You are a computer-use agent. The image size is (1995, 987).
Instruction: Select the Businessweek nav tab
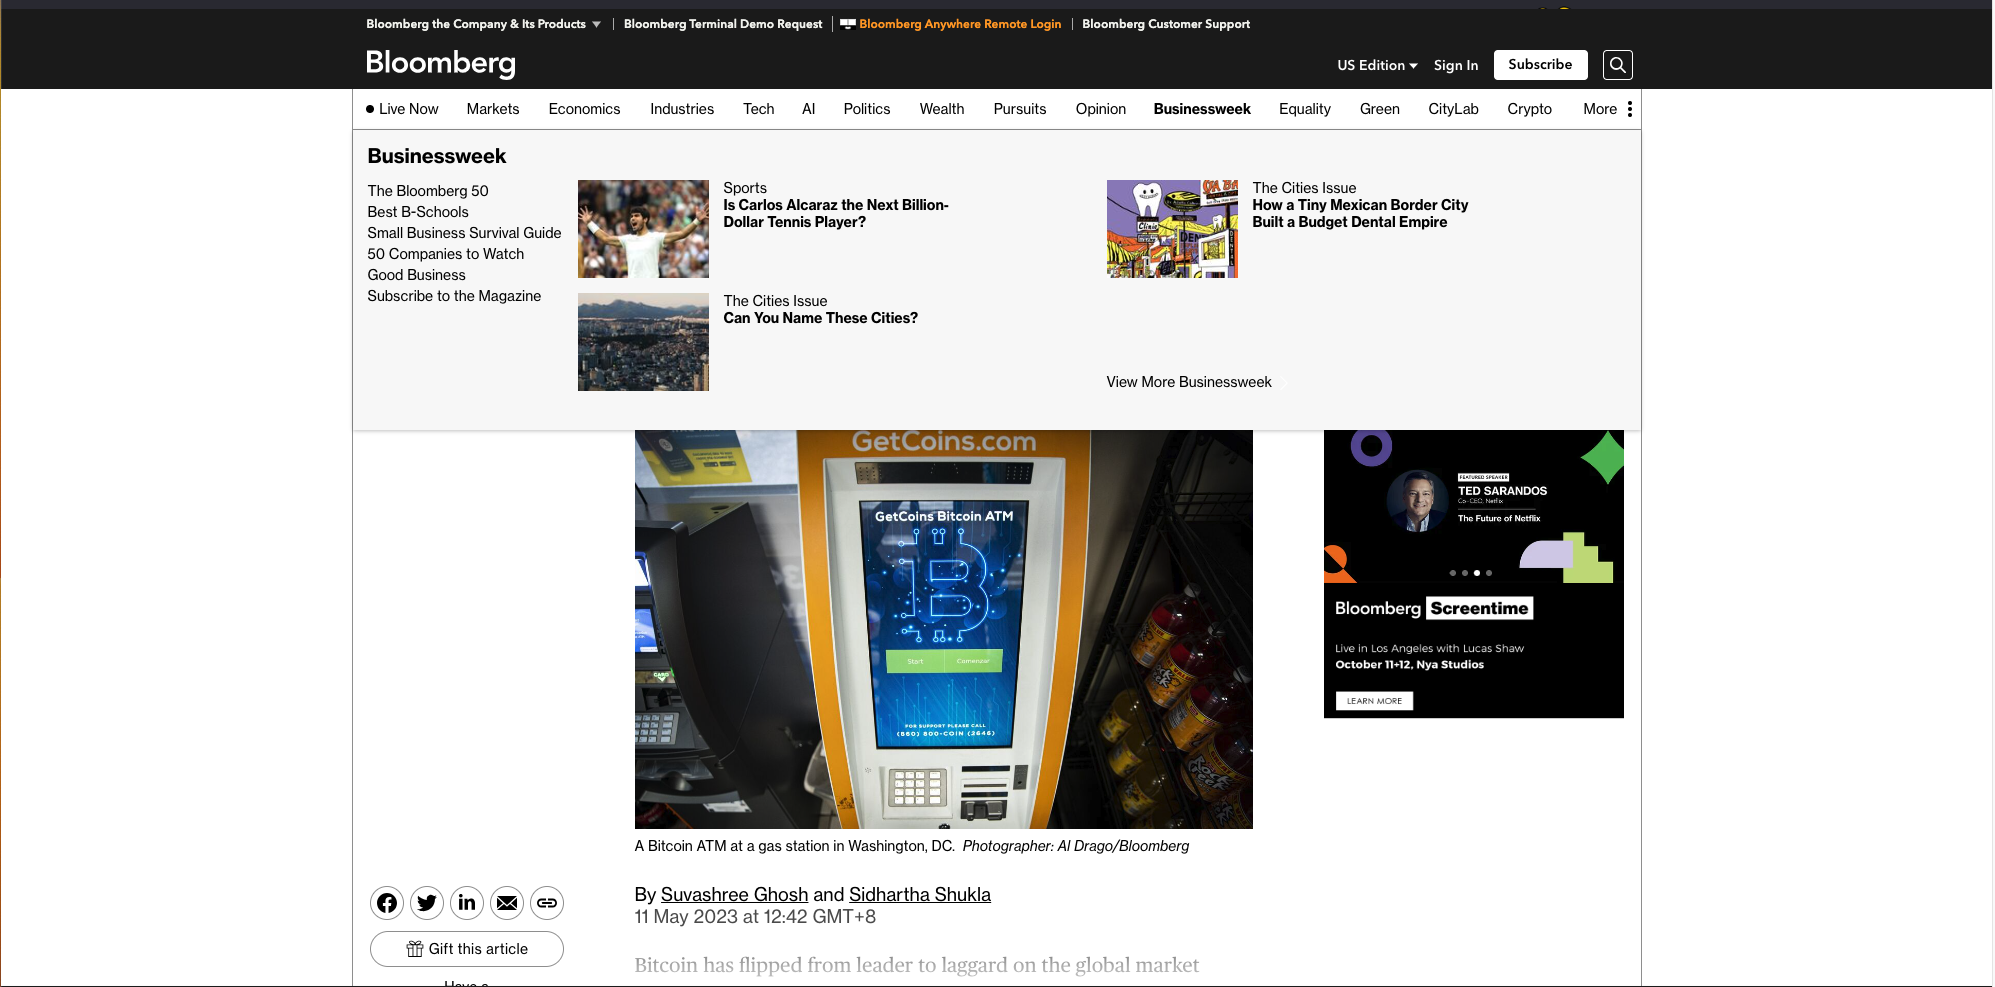point(1202,109)
